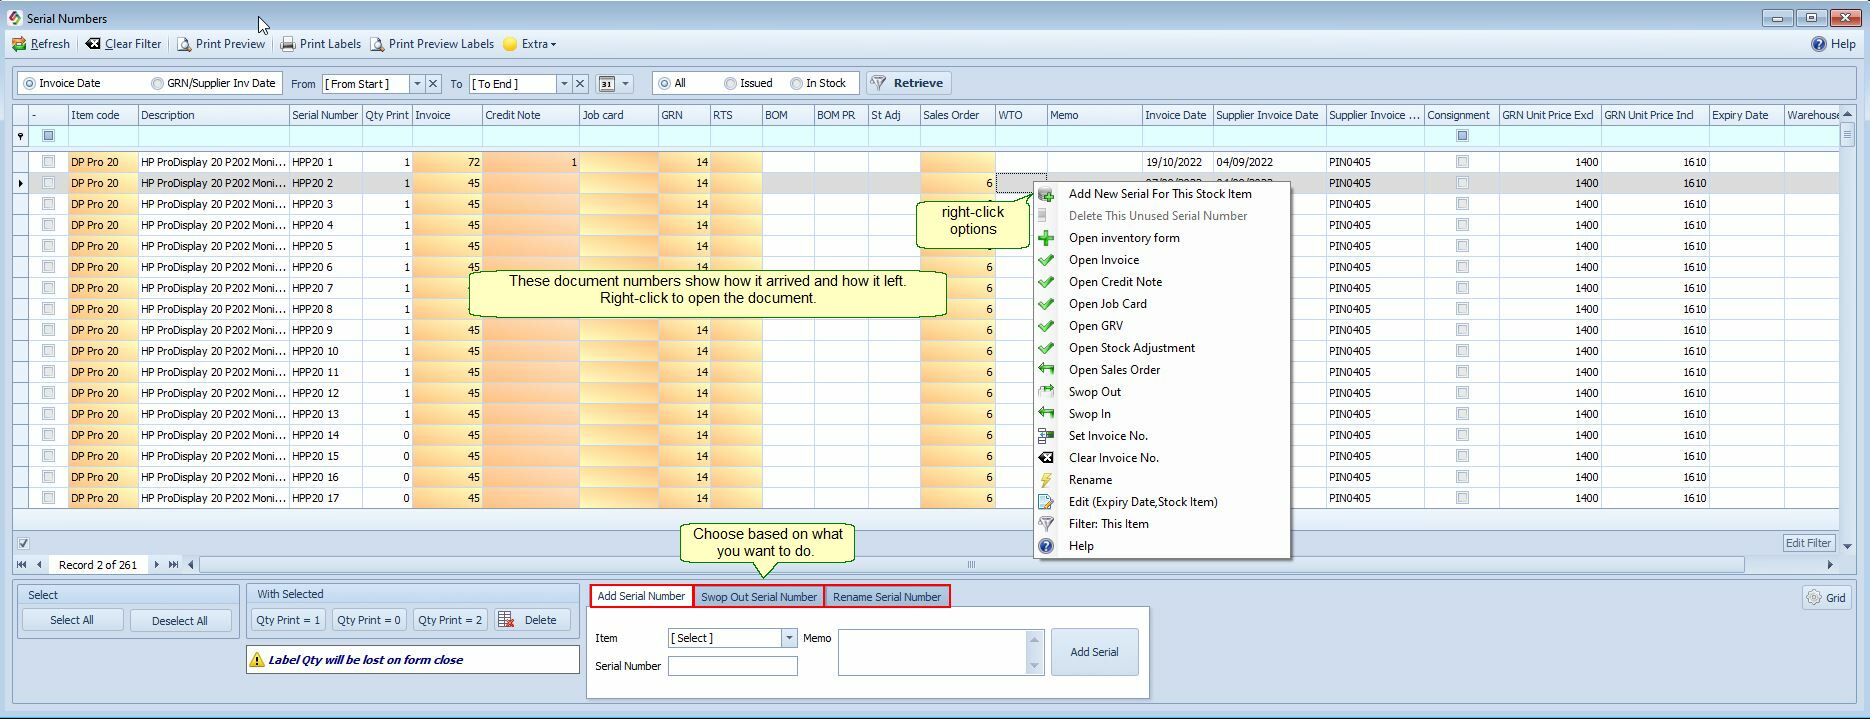Click the Clear Filter toolbar icon
Viewport: 1870px width, 719px height.
point(93,44)
